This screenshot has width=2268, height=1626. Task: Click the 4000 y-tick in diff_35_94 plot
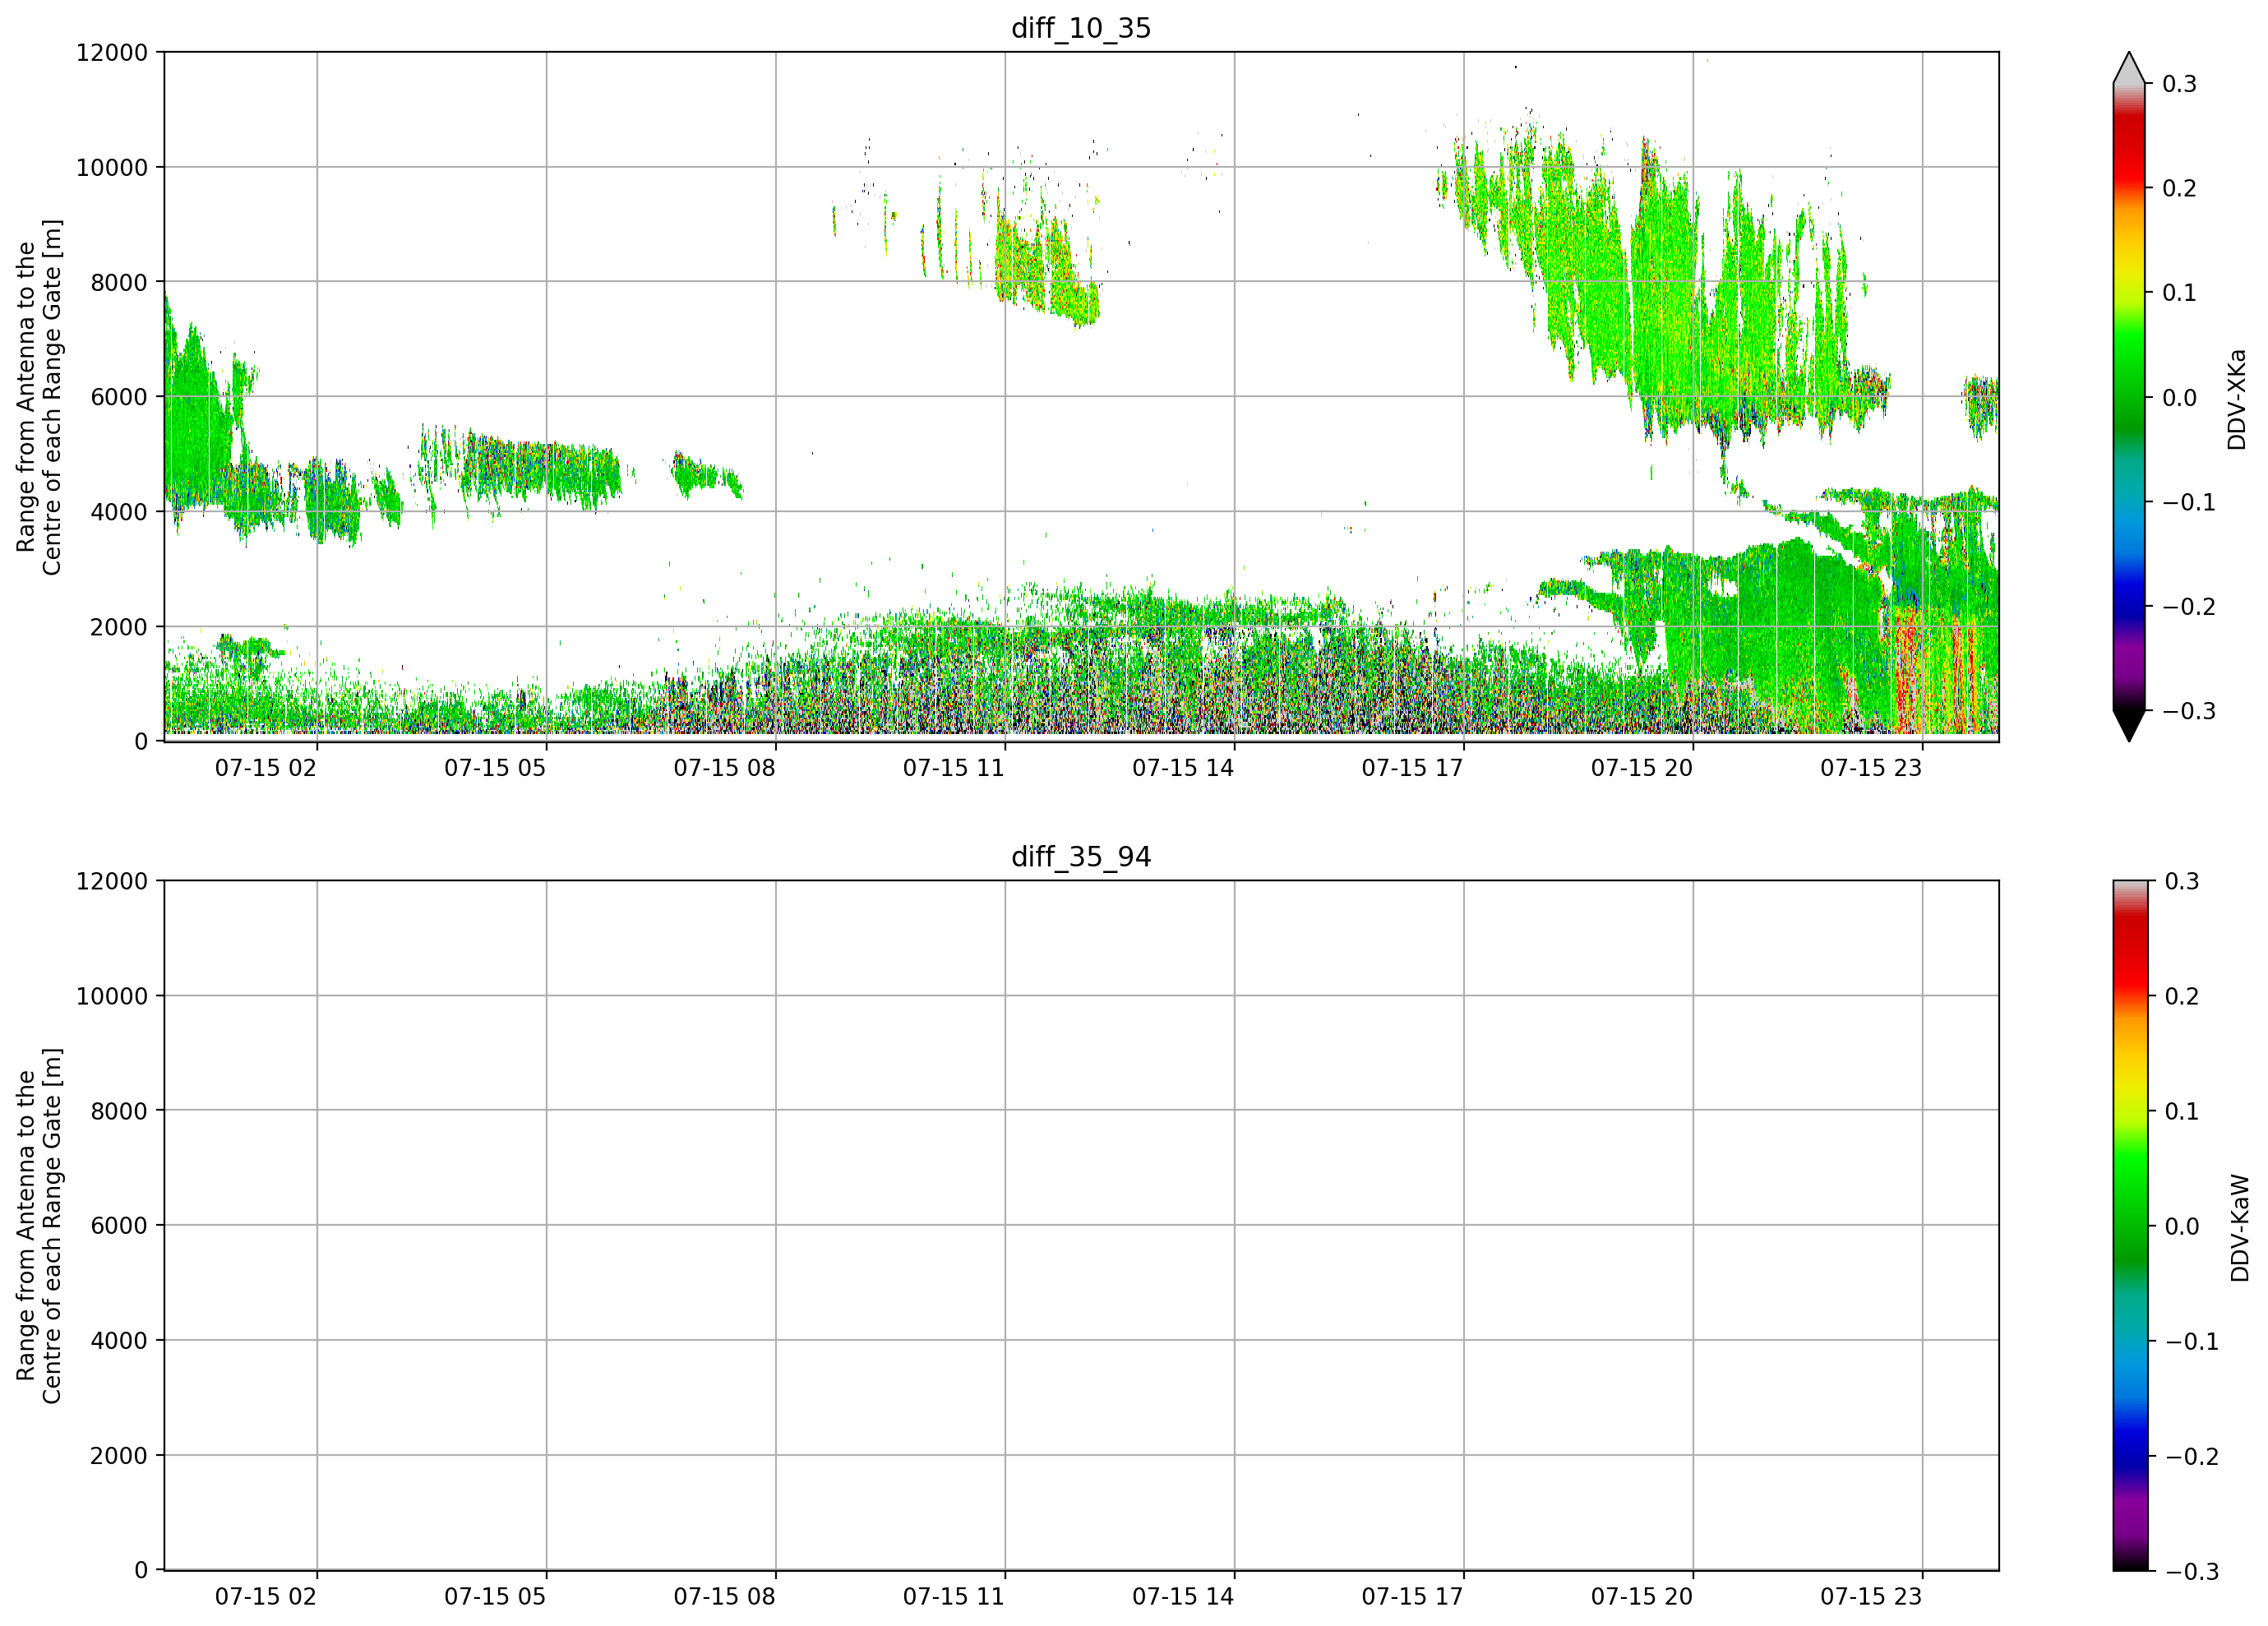point(119,1341)
